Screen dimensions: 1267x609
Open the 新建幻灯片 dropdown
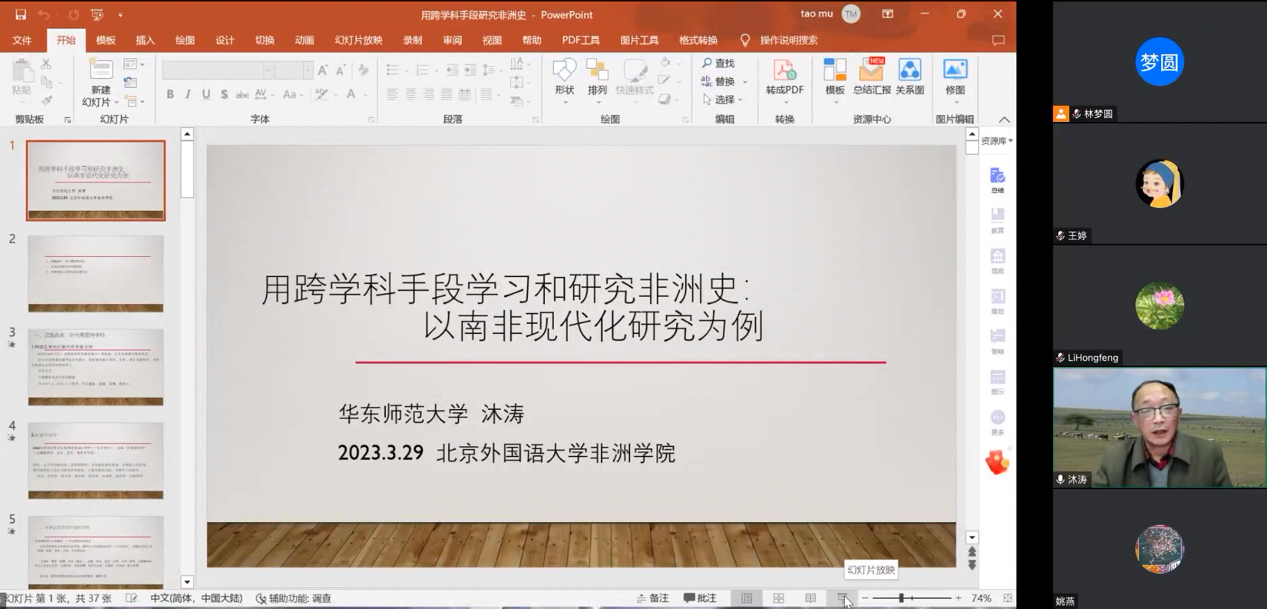(98, 102)
